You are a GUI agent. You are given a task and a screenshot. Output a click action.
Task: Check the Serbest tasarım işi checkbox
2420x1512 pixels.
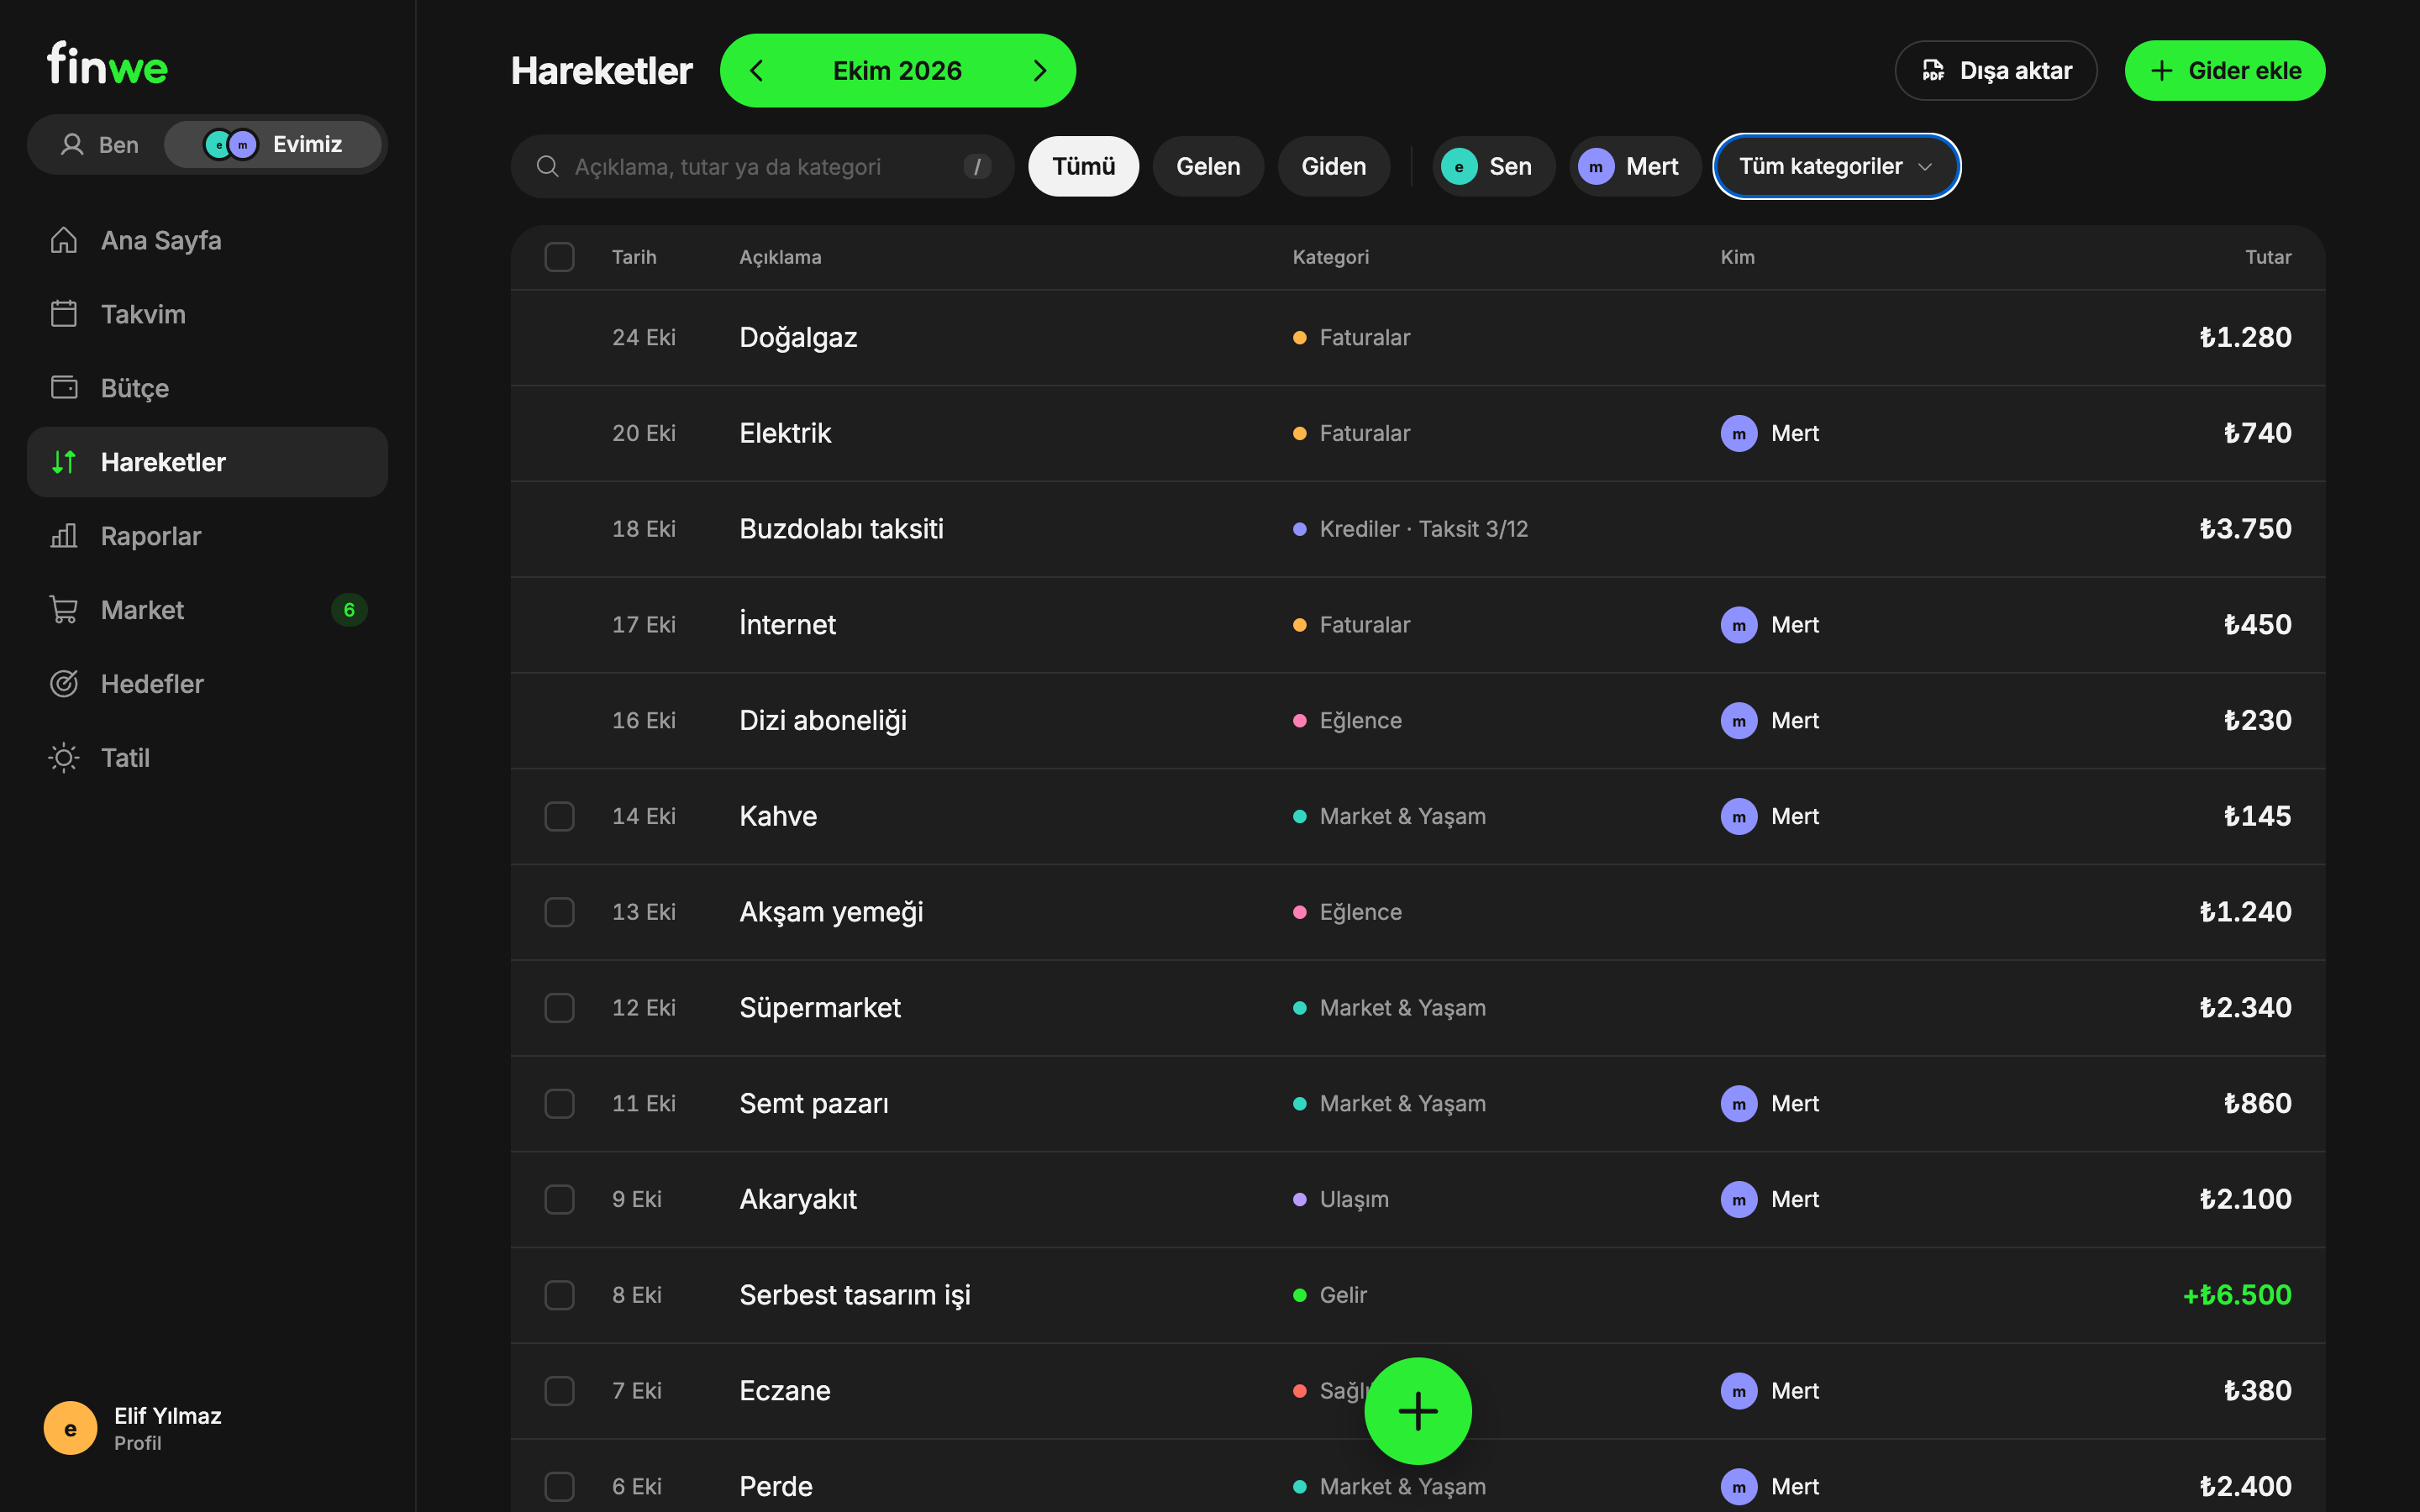tap(559, 1295)
